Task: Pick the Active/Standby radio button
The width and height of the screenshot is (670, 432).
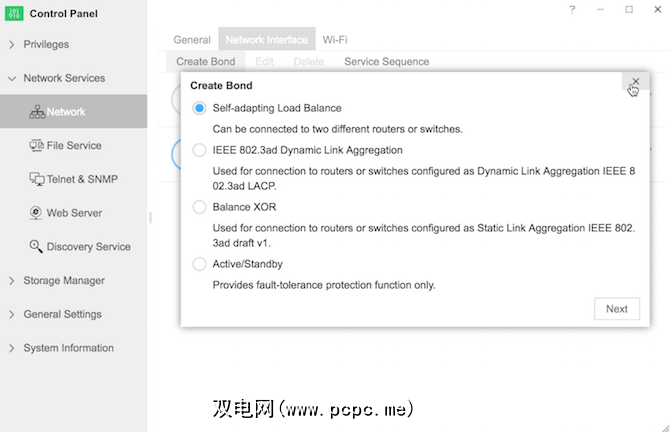Action: point(200,264)
